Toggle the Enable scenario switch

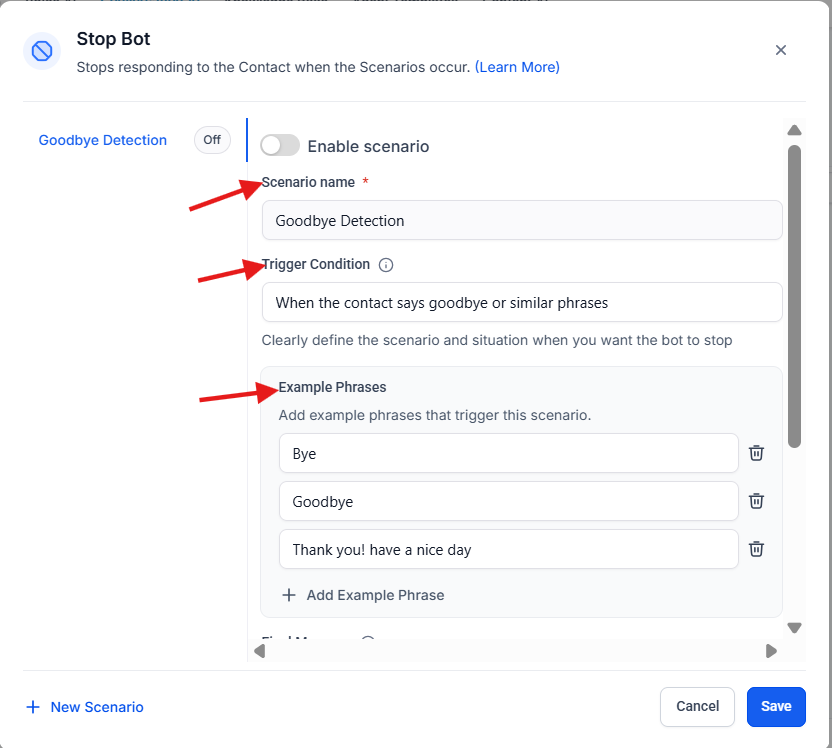tap(280, 146)
